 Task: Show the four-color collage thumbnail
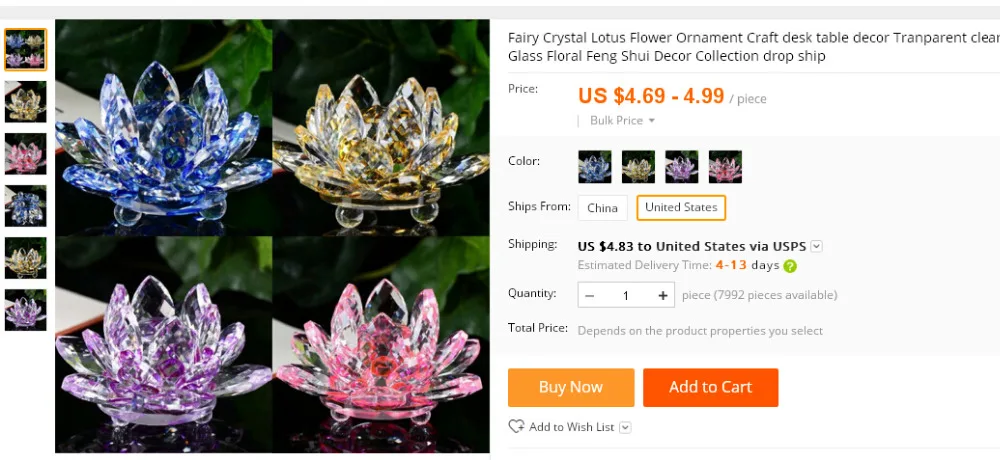tap(26, 49)
